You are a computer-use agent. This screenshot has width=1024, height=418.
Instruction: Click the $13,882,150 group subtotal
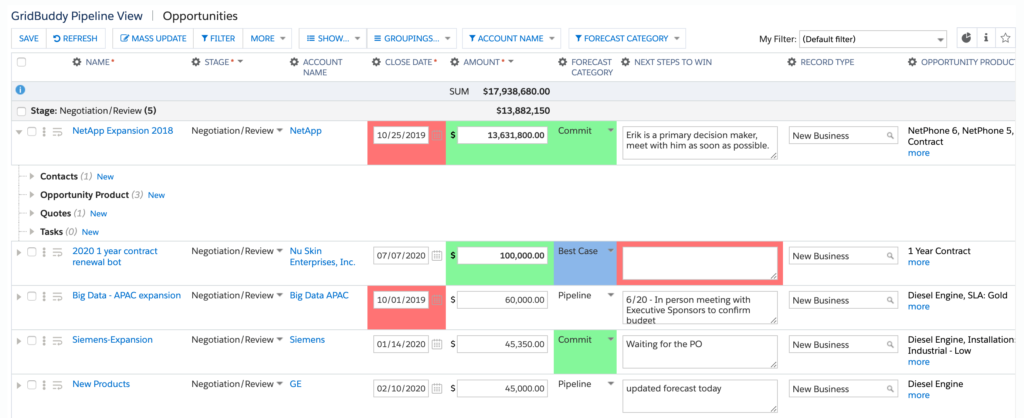click(523, 111)
